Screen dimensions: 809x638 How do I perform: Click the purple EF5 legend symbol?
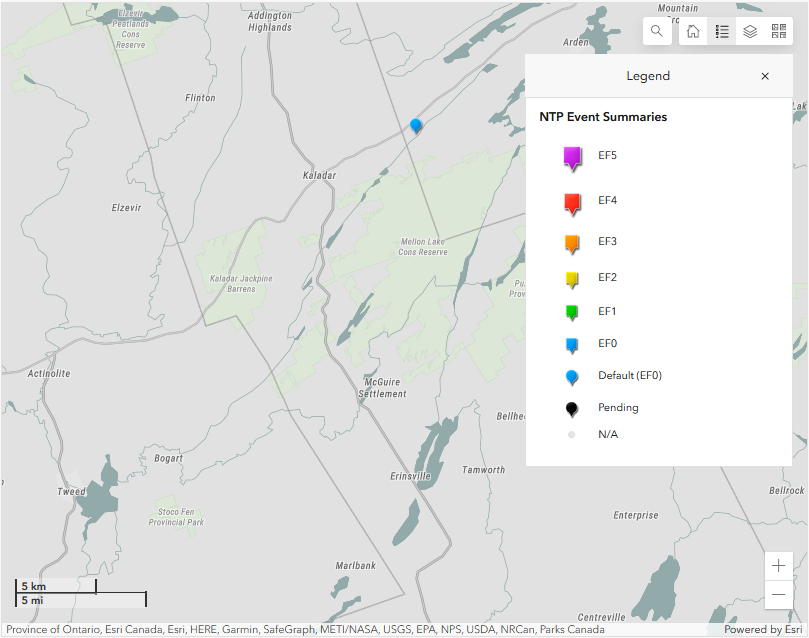tap(572, 157)
